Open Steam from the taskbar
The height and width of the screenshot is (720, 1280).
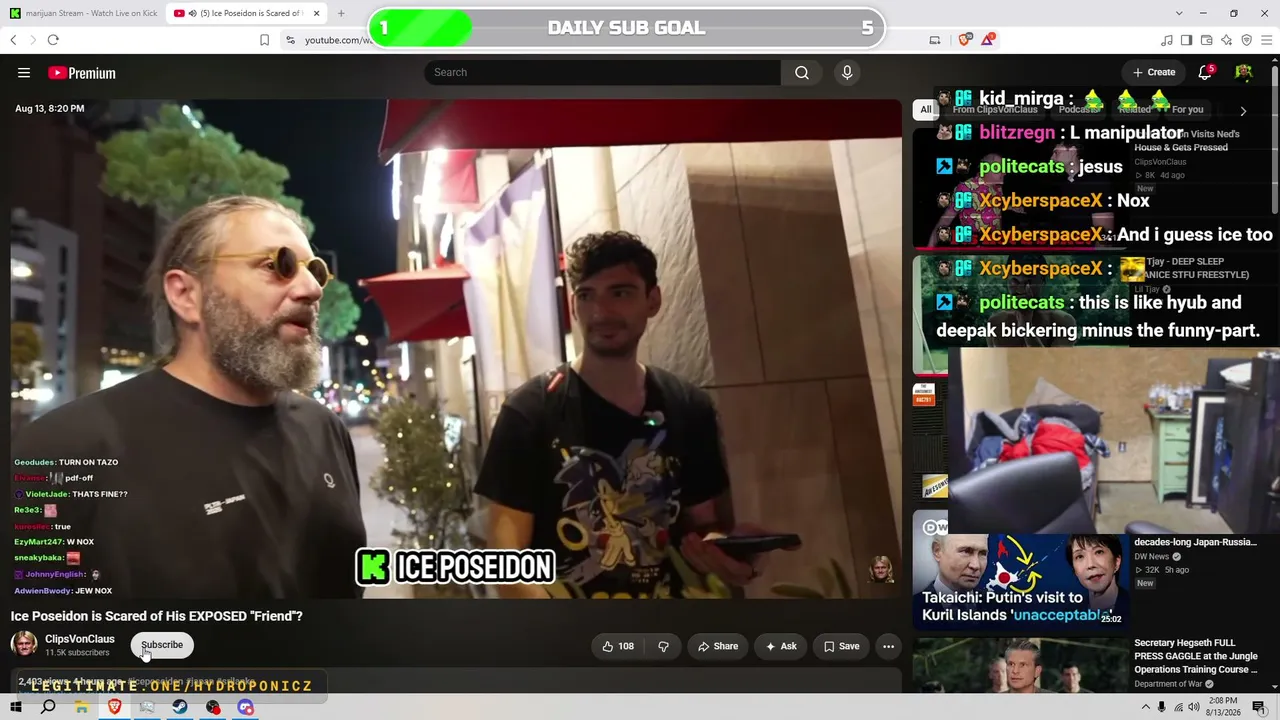pos(179,707)
